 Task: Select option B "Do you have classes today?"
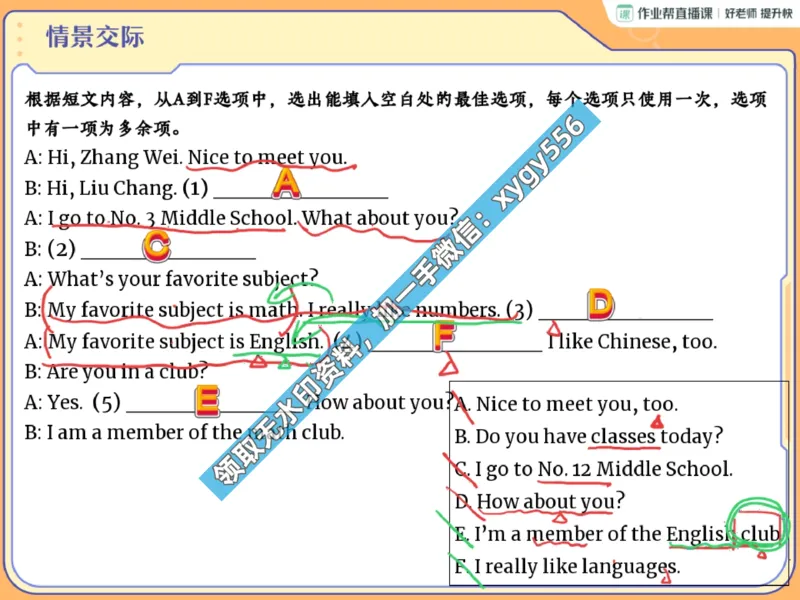(589, 436)
